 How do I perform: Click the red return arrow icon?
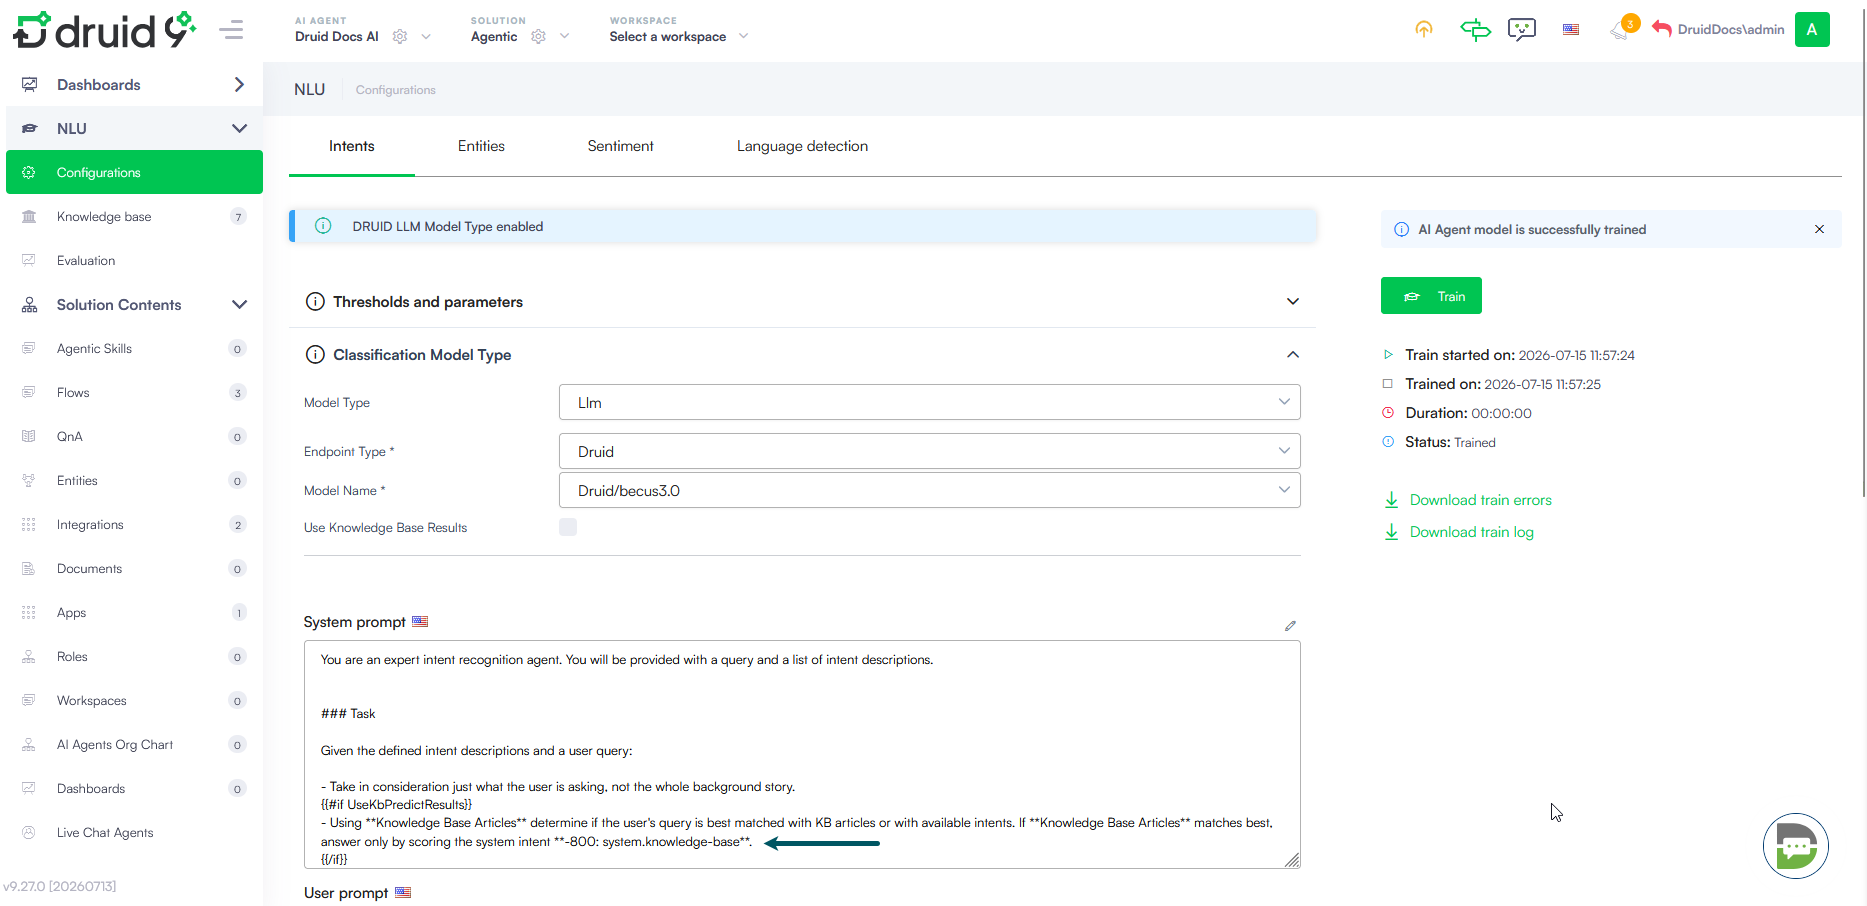coord(1662,29)
